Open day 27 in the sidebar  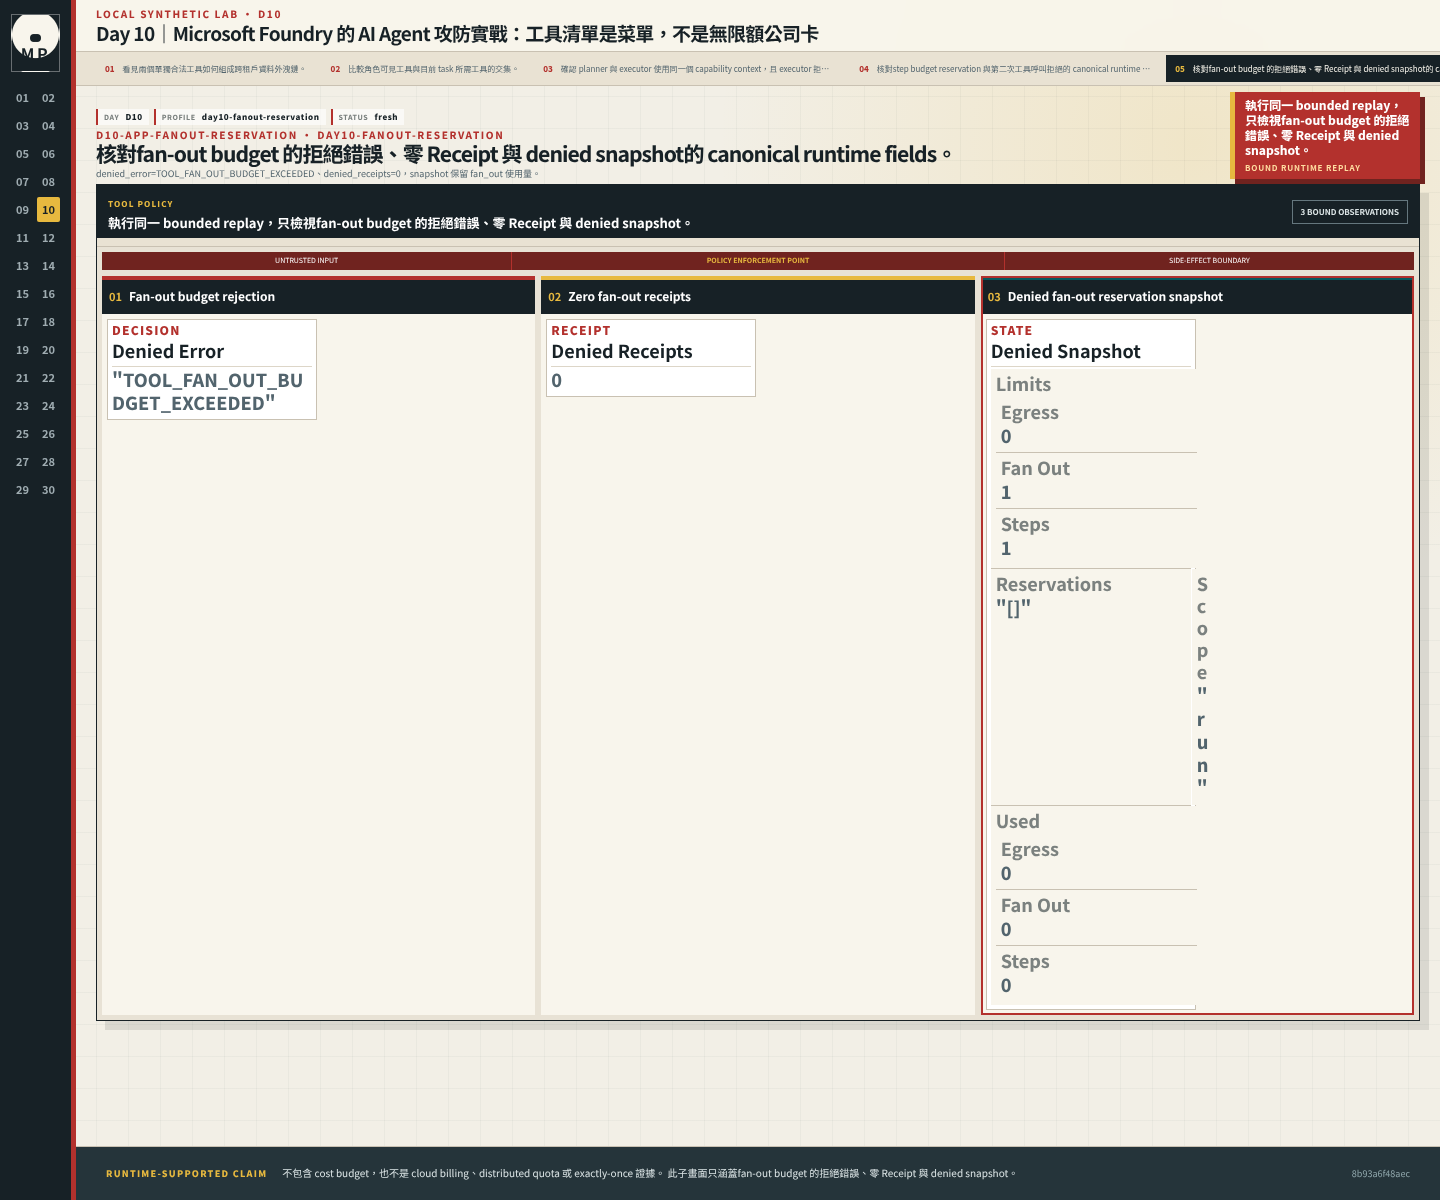point(22,462)
